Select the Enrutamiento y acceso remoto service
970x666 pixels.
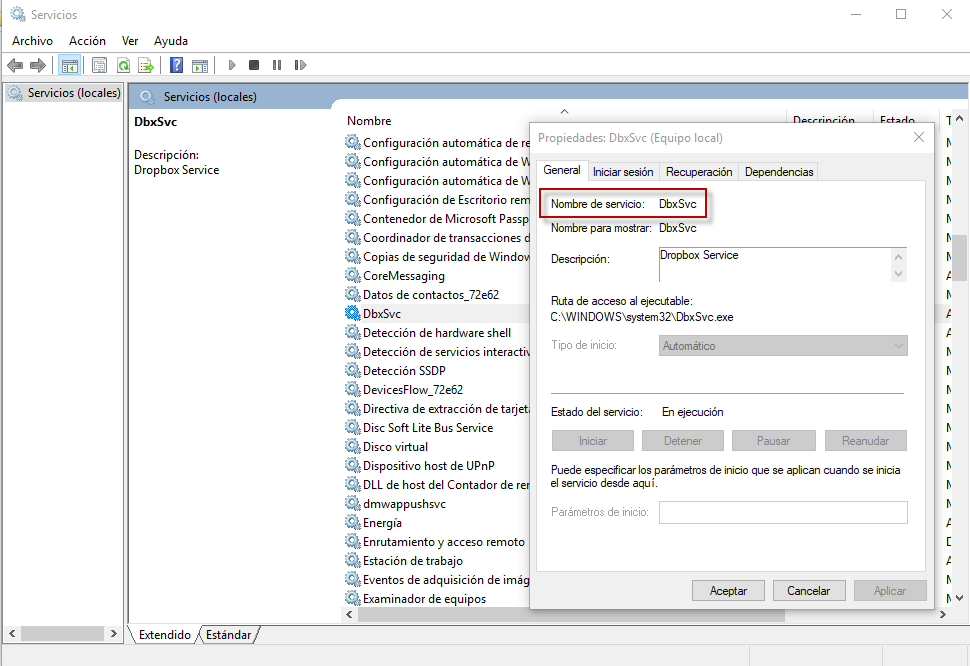click(444, 542)
